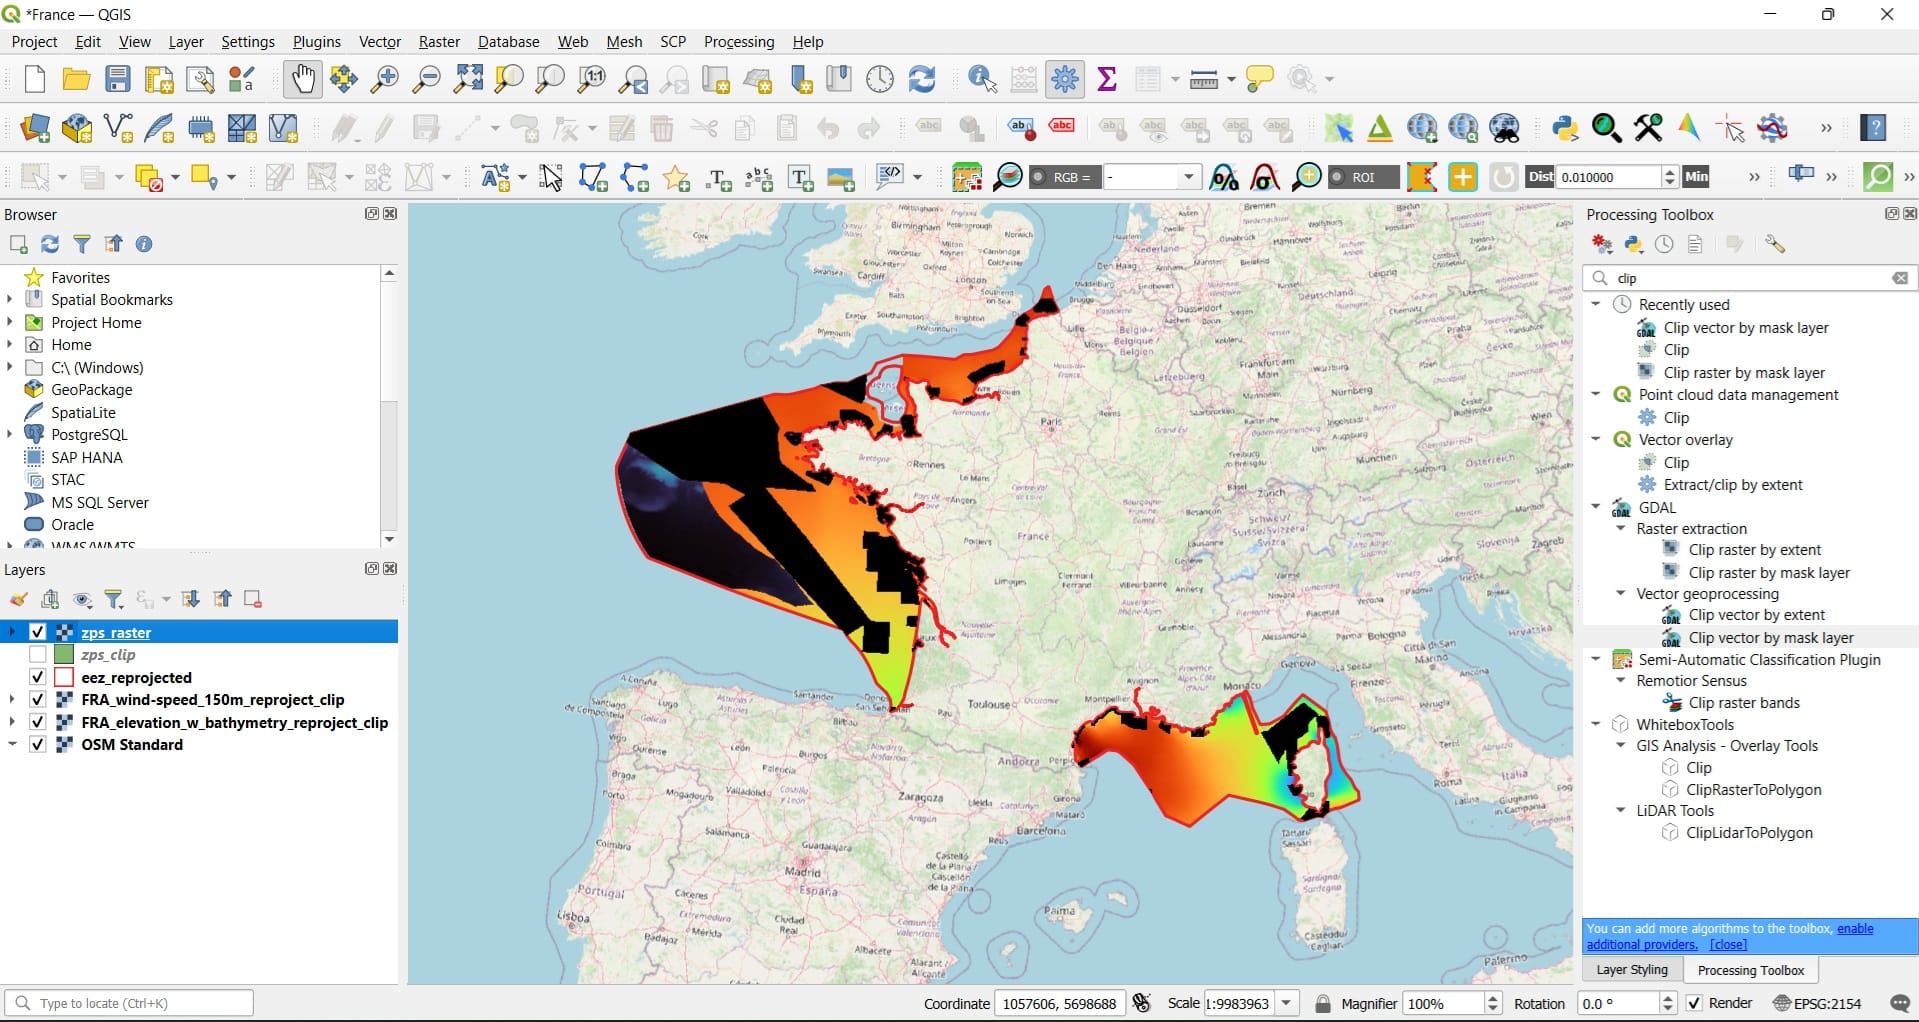Click the Coordinate input field
This screenshot has height=1022, width=1919.
click(x=1058, y=1003)
